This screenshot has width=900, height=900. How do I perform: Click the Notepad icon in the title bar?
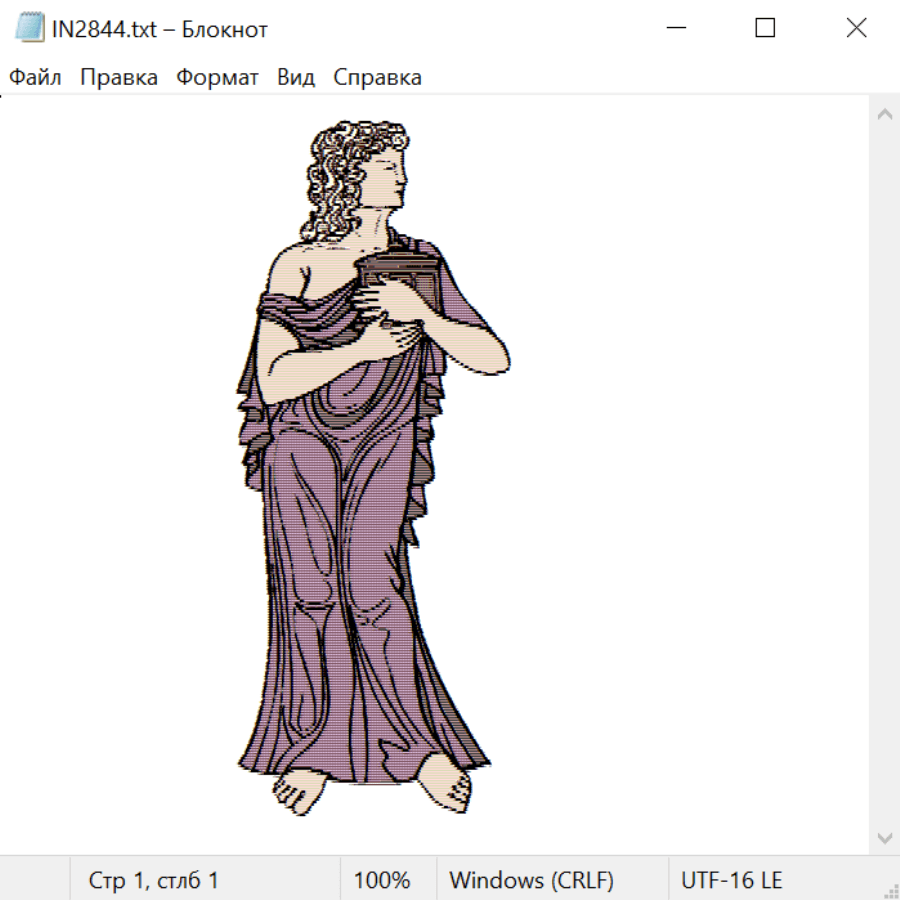click(x=30, y=29)
